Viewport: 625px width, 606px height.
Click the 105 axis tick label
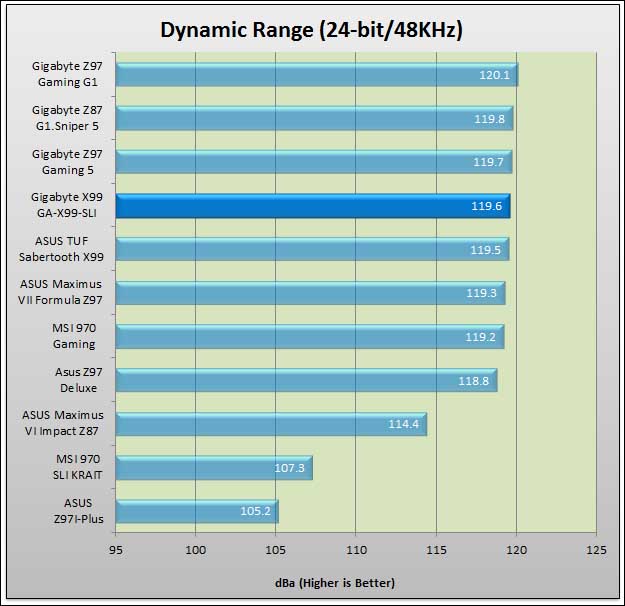pyautogui.click(x=275, y=550)
